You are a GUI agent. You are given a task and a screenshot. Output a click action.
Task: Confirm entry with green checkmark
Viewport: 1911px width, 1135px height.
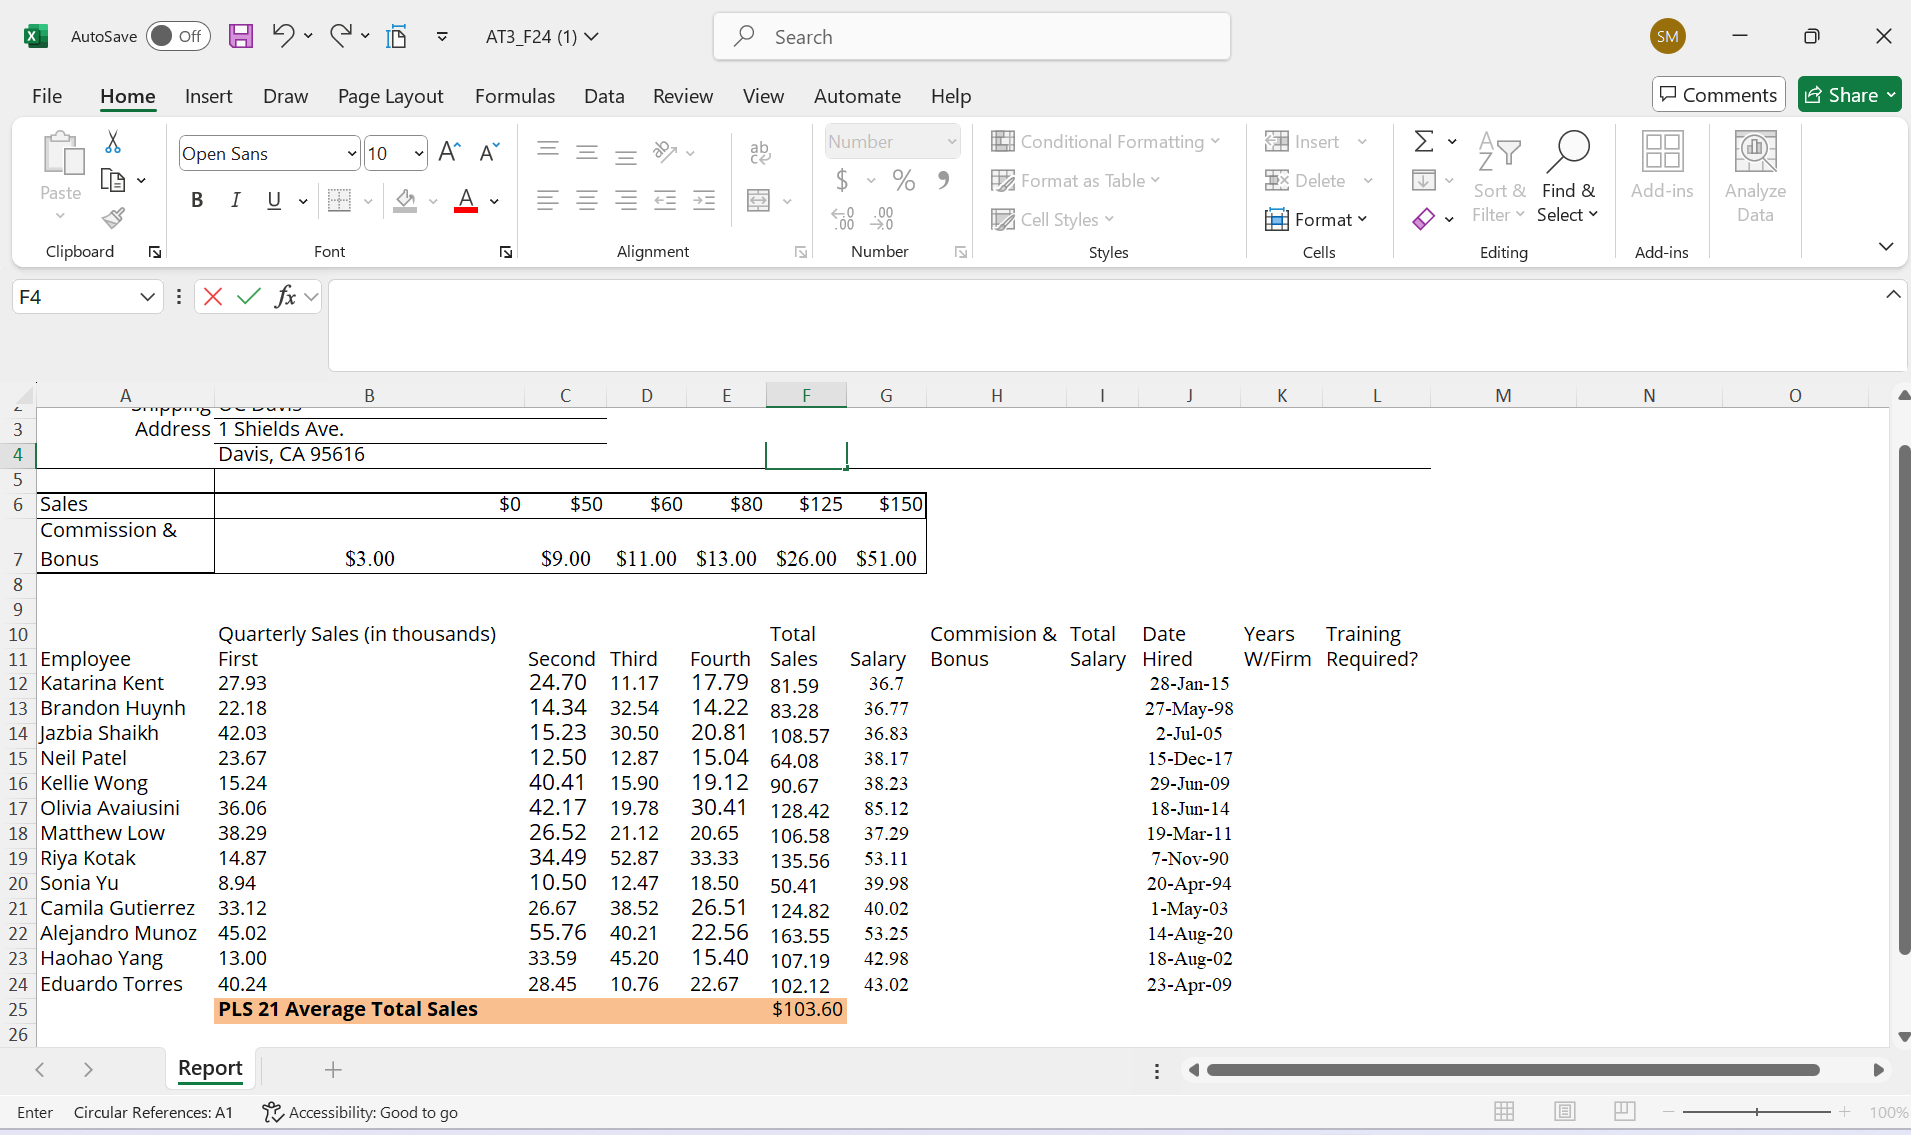tap(249, 296)
